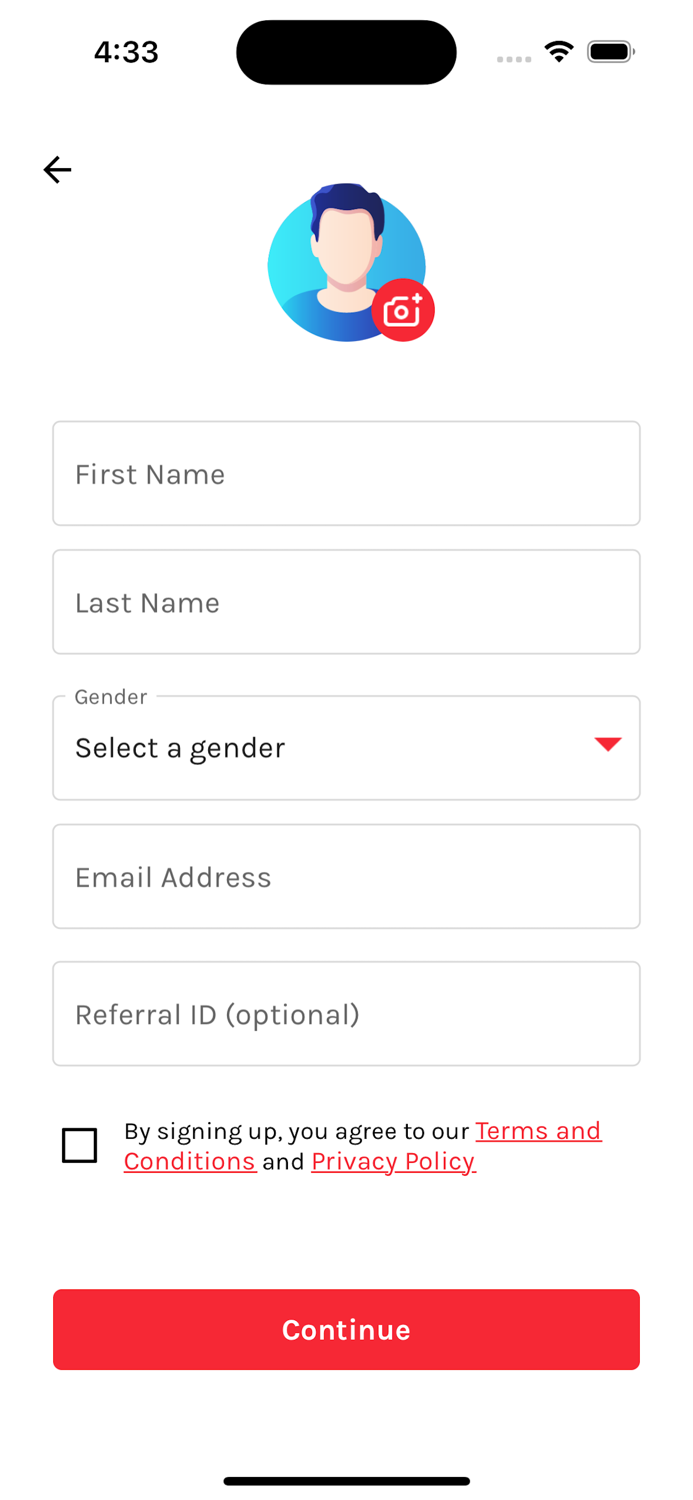Image resolution: width=693 pixels, height=1500 pixels.
Task: Tap the clock showing 4:33
Action: pos(126,51)
